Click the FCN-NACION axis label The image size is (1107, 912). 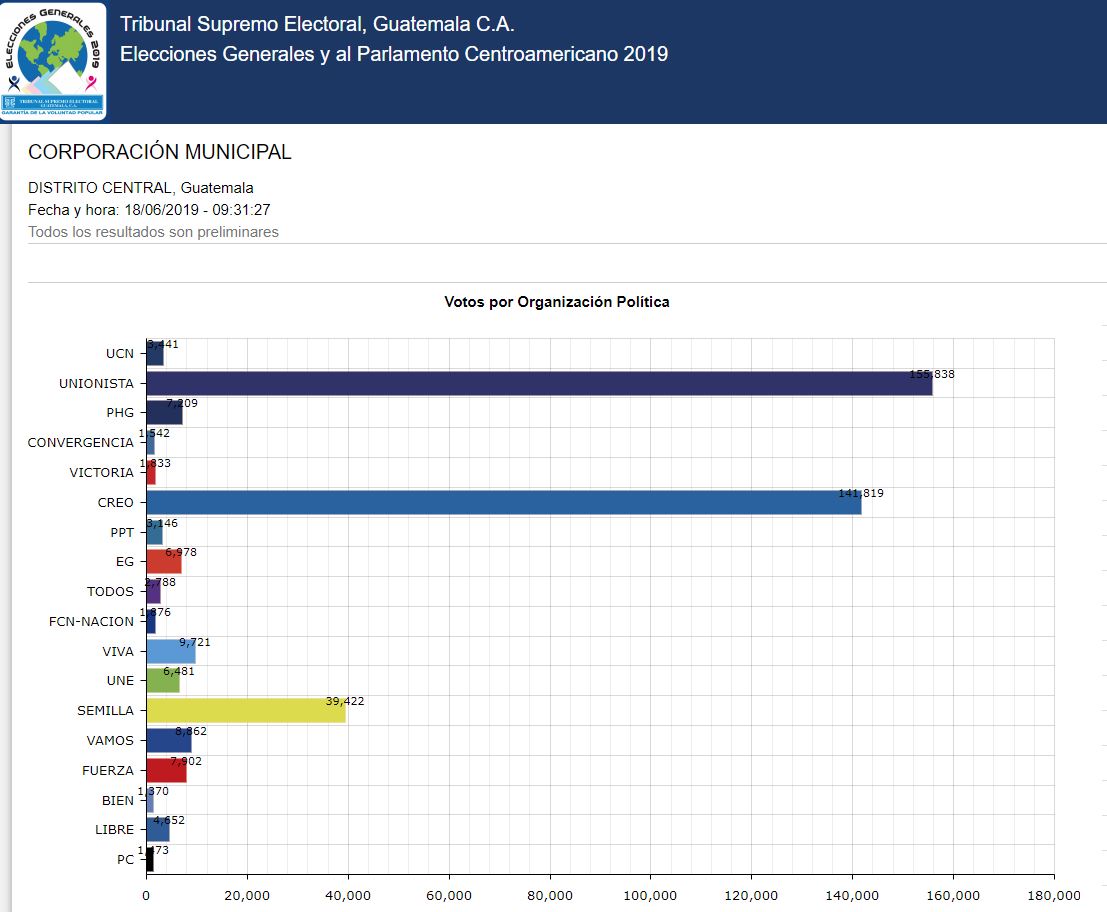[91, 622]
